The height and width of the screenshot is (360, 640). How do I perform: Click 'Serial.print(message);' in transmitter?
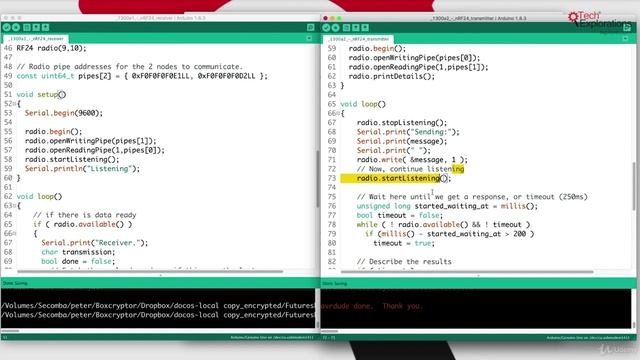pyautogui.click(x=402, y=141)
